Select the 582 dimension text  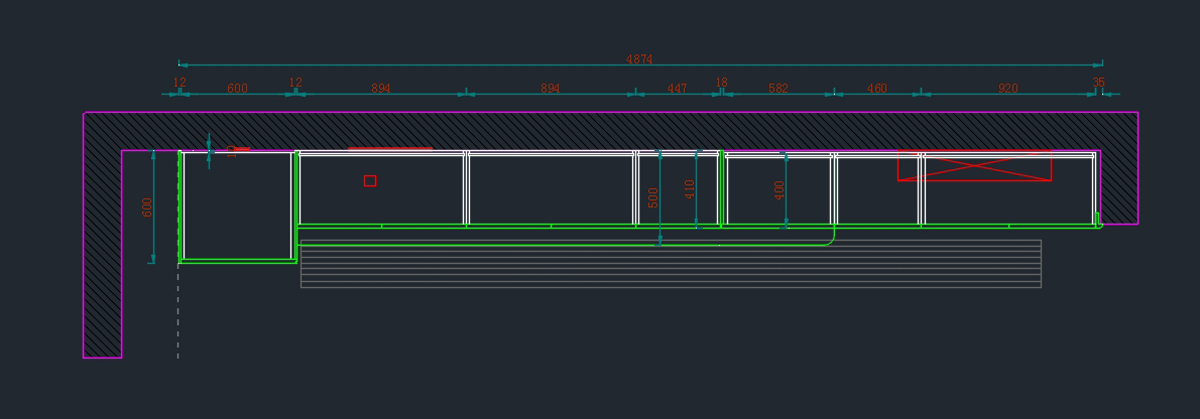click(x=778, y=89)
